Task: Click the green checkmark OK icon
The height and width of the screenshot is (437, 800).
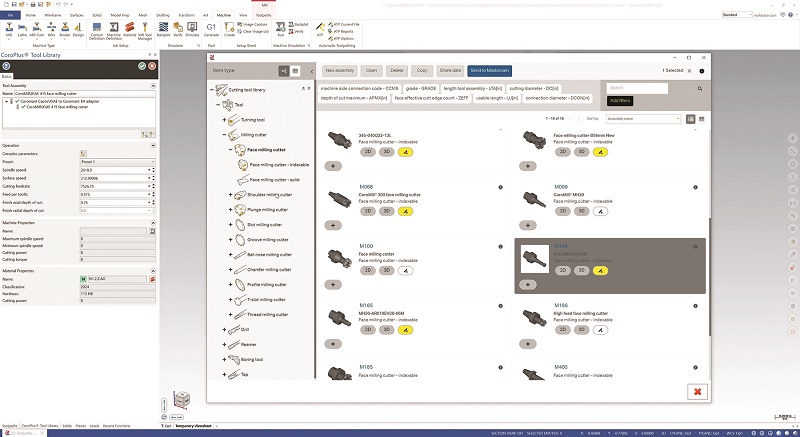Action: point(141,65)
